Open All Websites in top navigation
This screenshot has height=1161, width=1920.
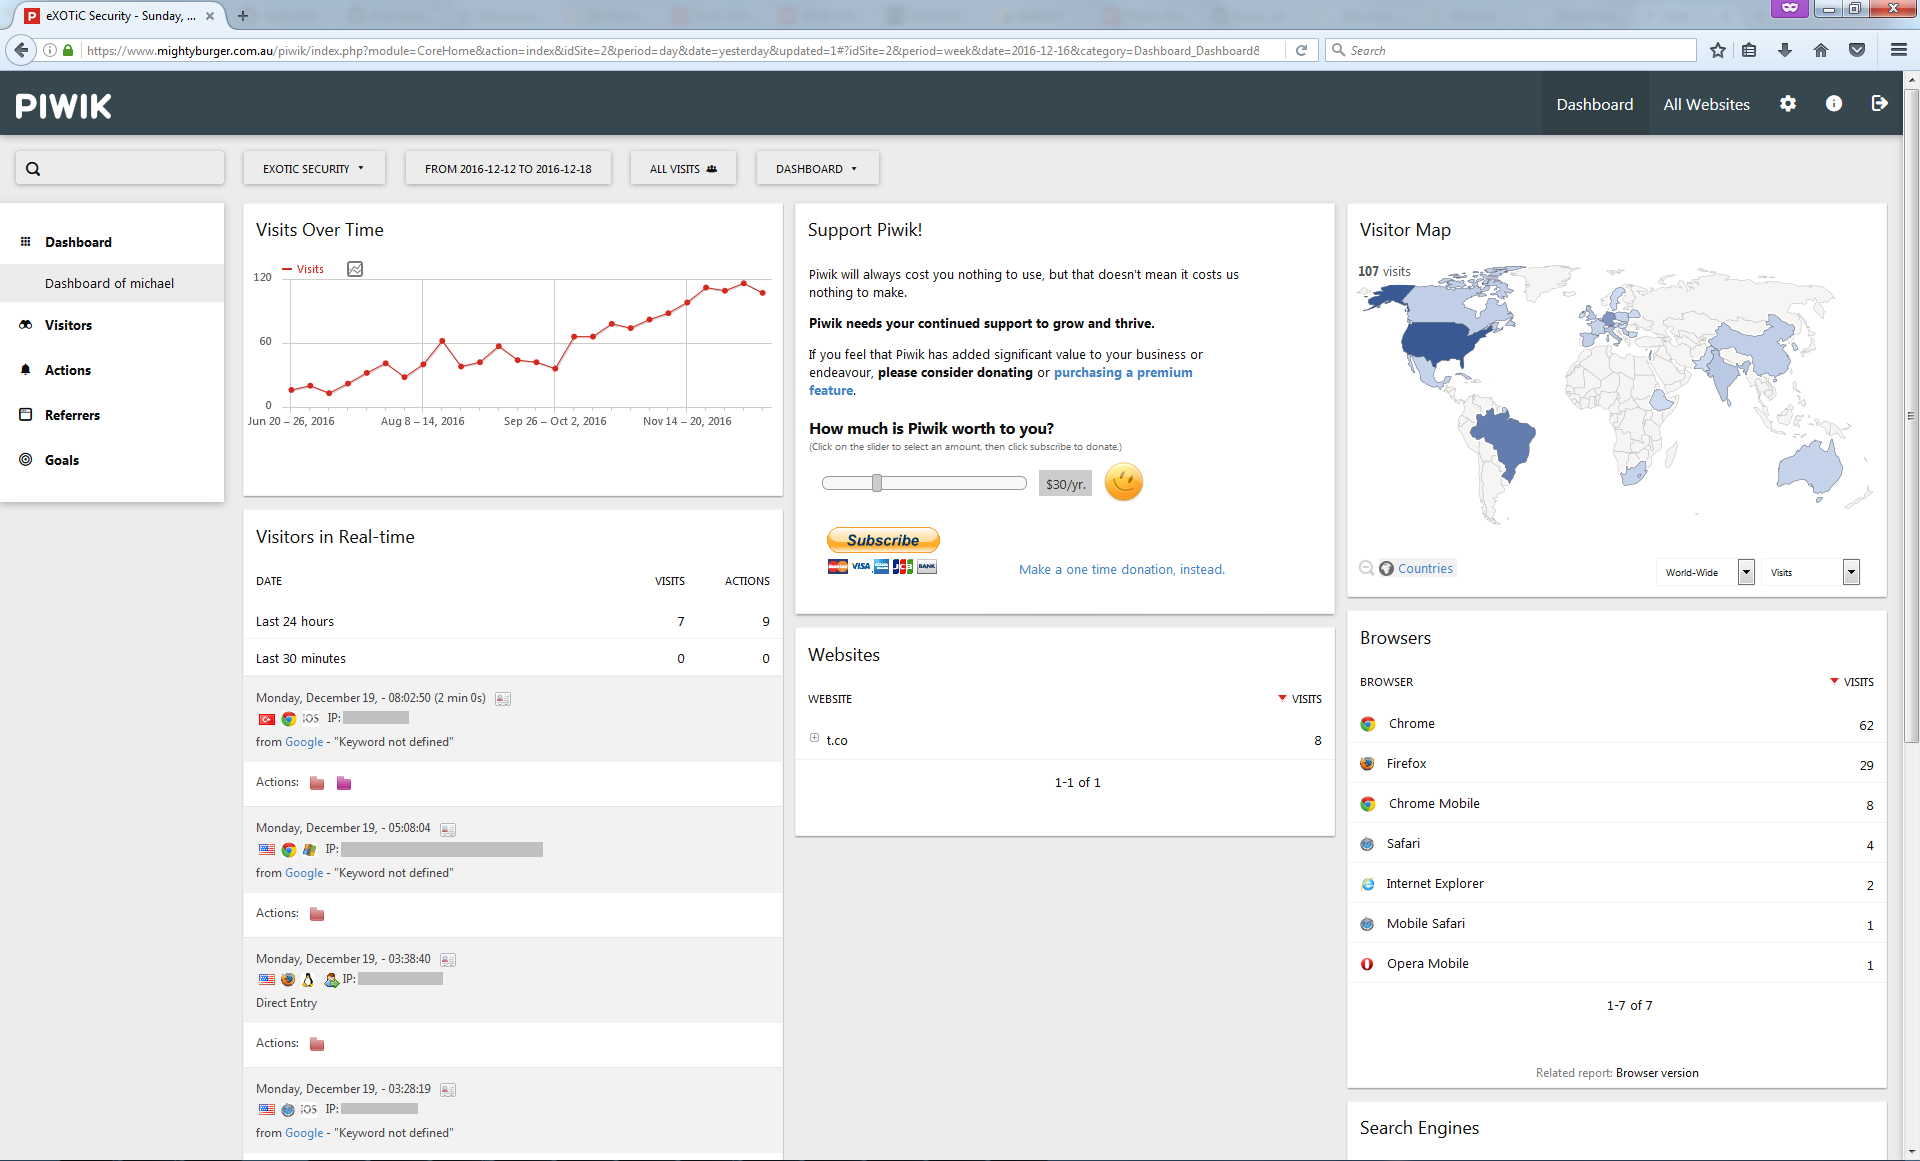coord(1707,104)
